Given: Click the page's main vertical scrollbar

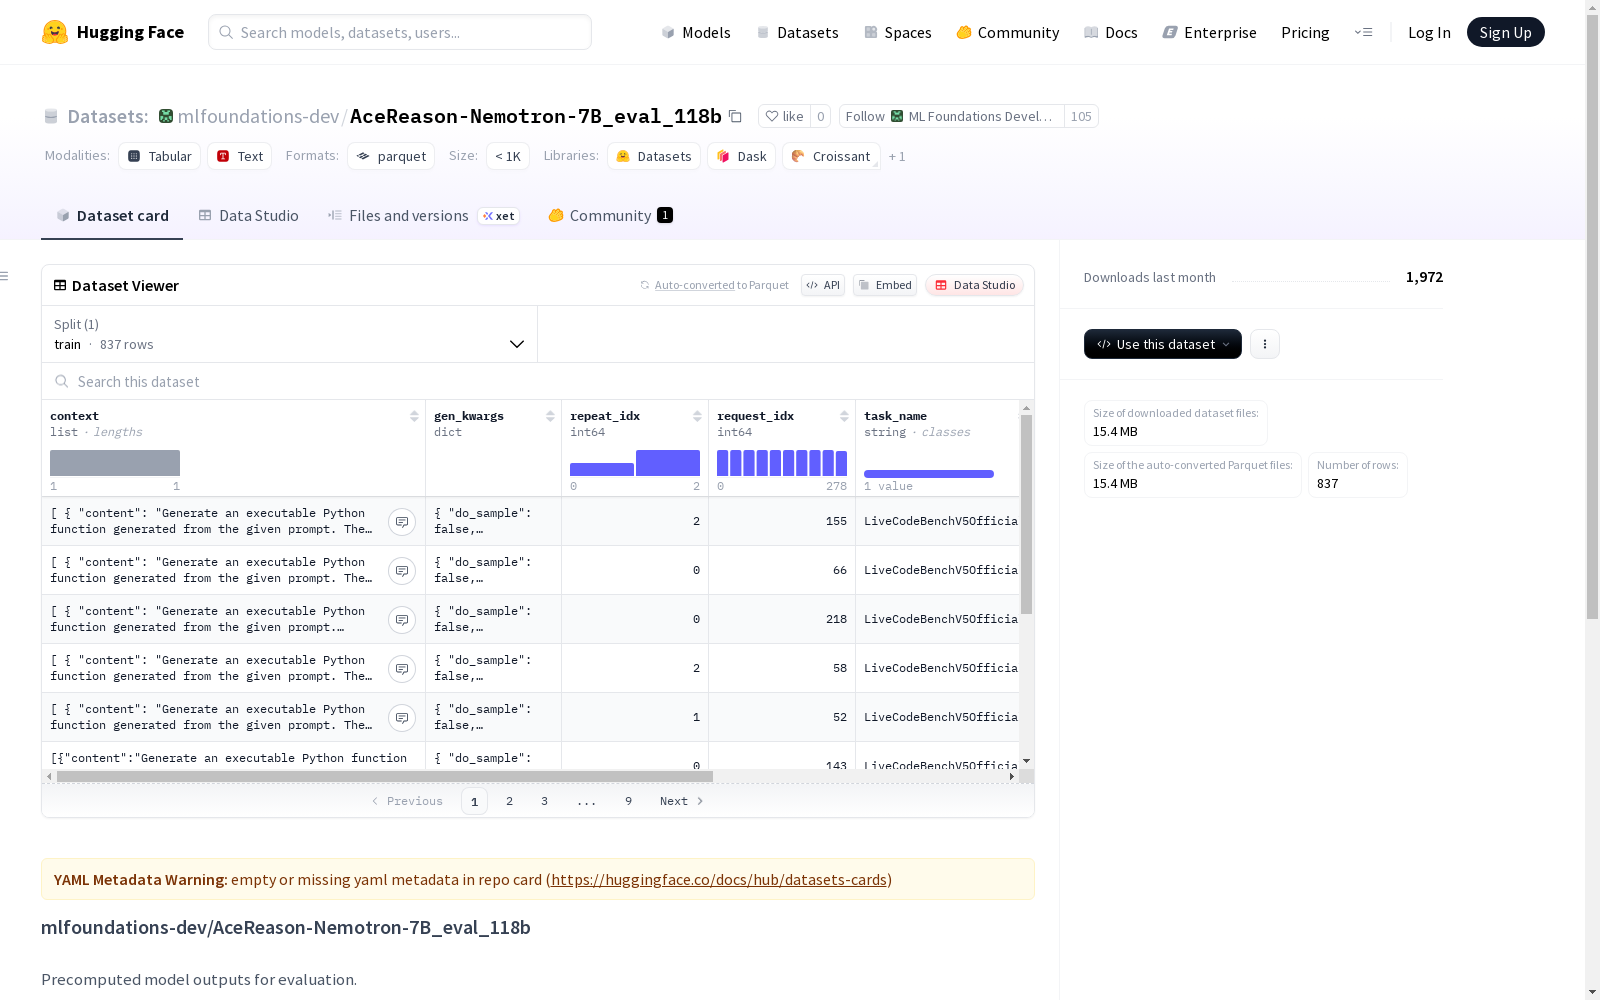Looking at the screenshot, I should click(x=1592, y=315).
